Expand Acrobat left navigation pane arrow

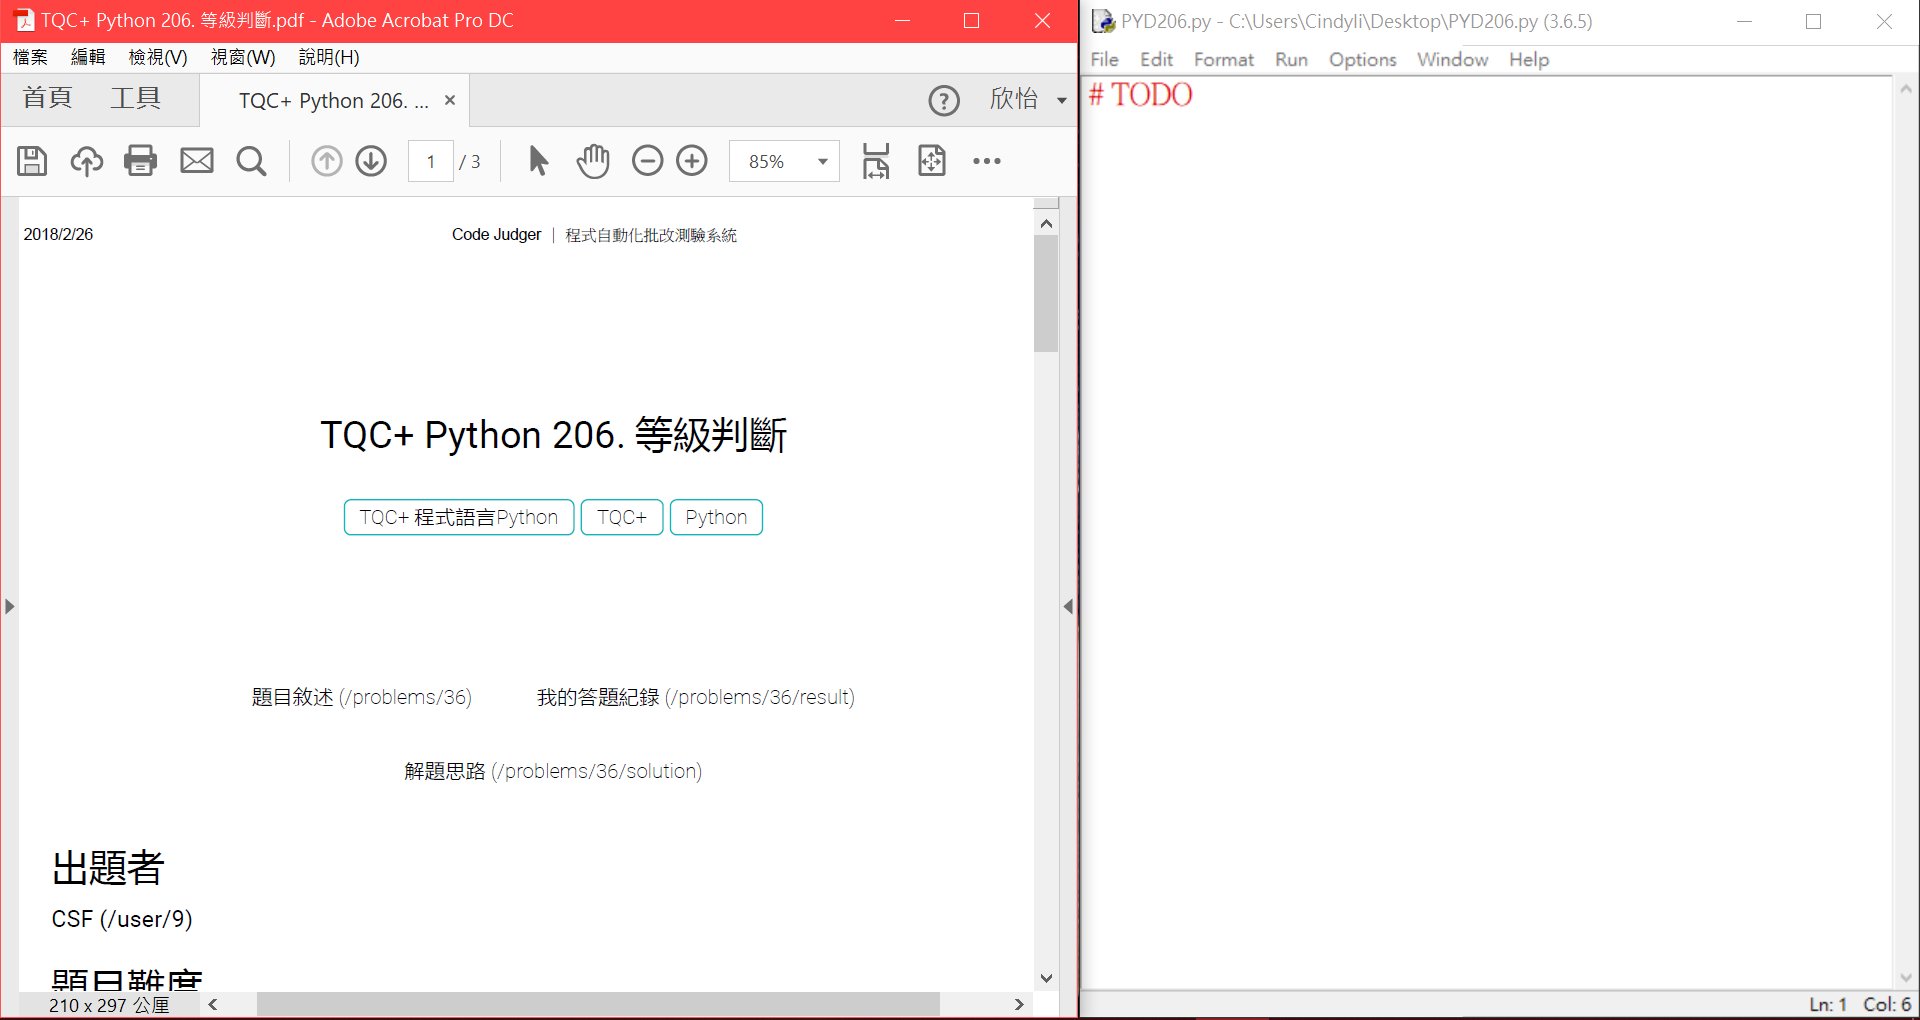coord(9,606)
